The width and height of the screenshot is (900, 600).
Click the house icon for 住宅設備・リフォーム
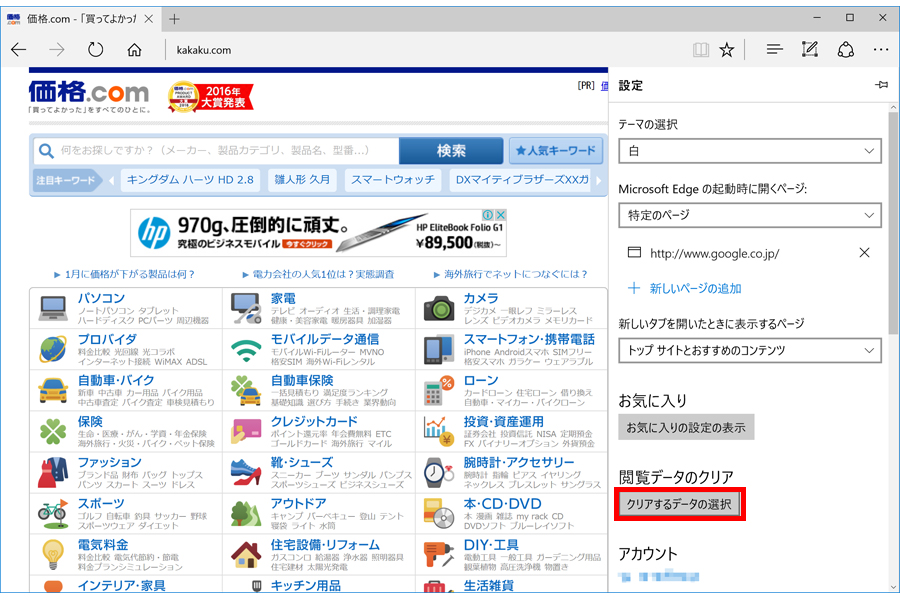[246, 554]
